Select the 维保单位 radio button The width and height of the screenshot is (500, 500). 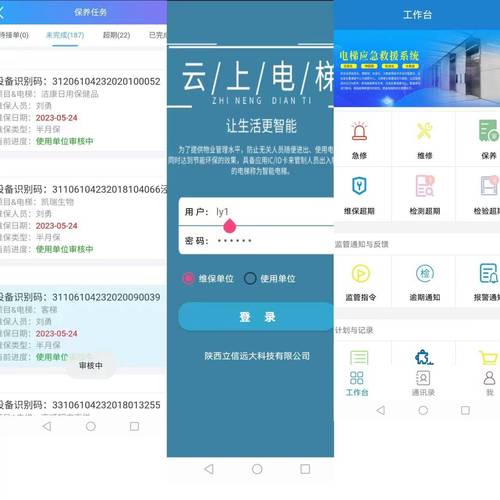pyautogui.click(x=188, y=278)
